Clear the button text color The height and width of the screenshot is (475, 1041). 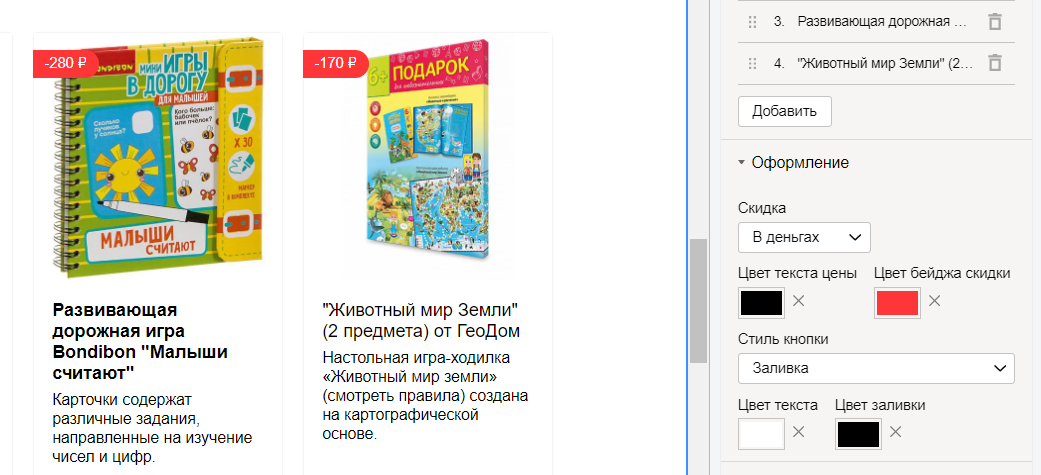[x=799, y=432]
